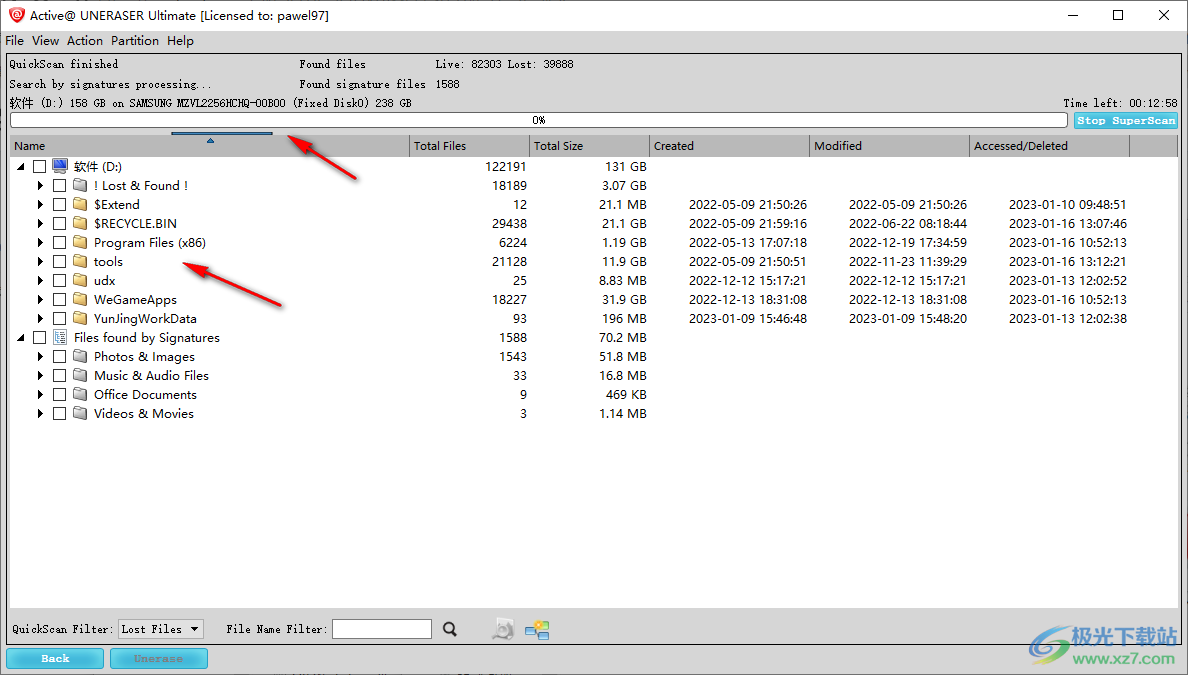
Task: Sort by the Created column header
Action: [730, 146]
